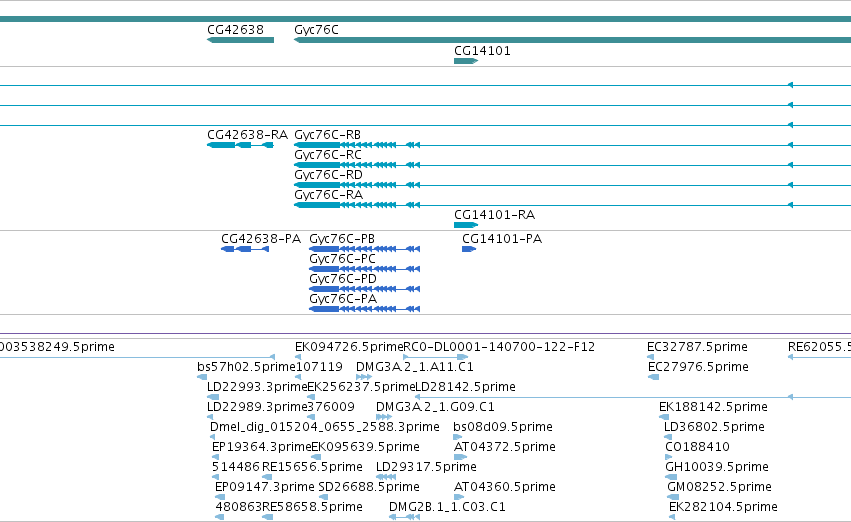
Task: Select transcript Gyc76C-RC label
Action: 328,155
